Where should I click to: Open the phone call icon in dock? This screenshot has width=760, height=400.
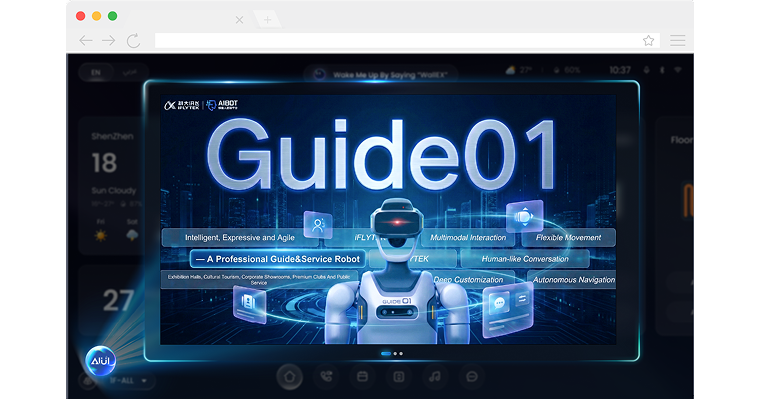tap(326, 377)
